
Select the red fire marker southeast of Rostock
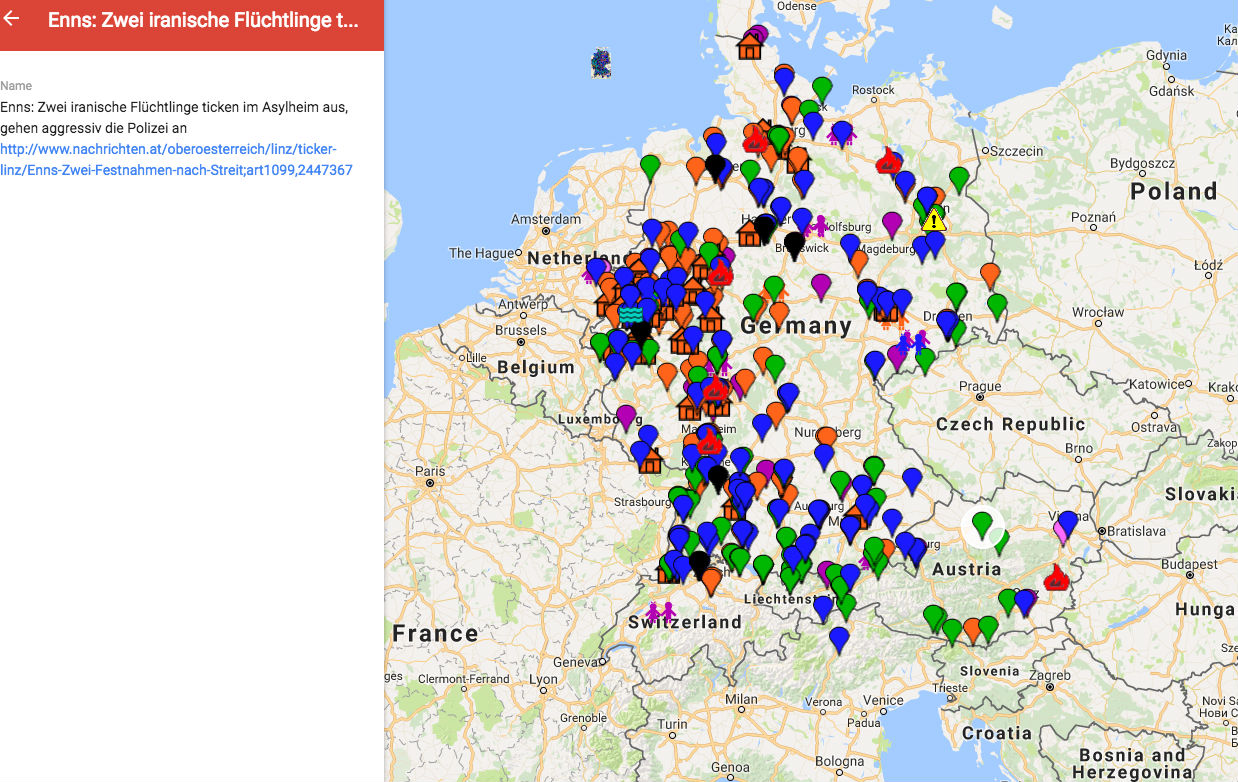click(887, 161)
